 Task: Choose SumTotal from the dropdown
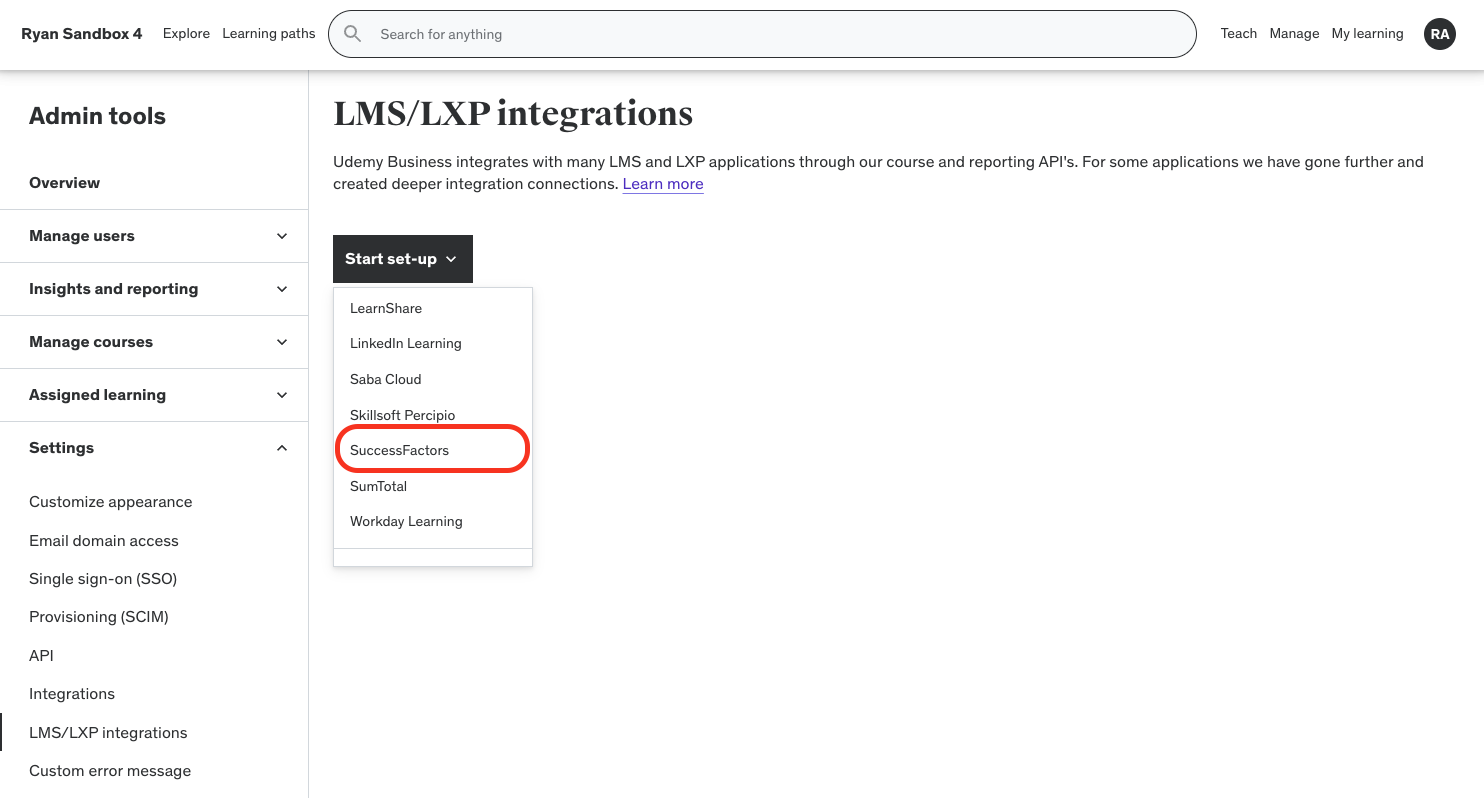[x=432, y=486]
